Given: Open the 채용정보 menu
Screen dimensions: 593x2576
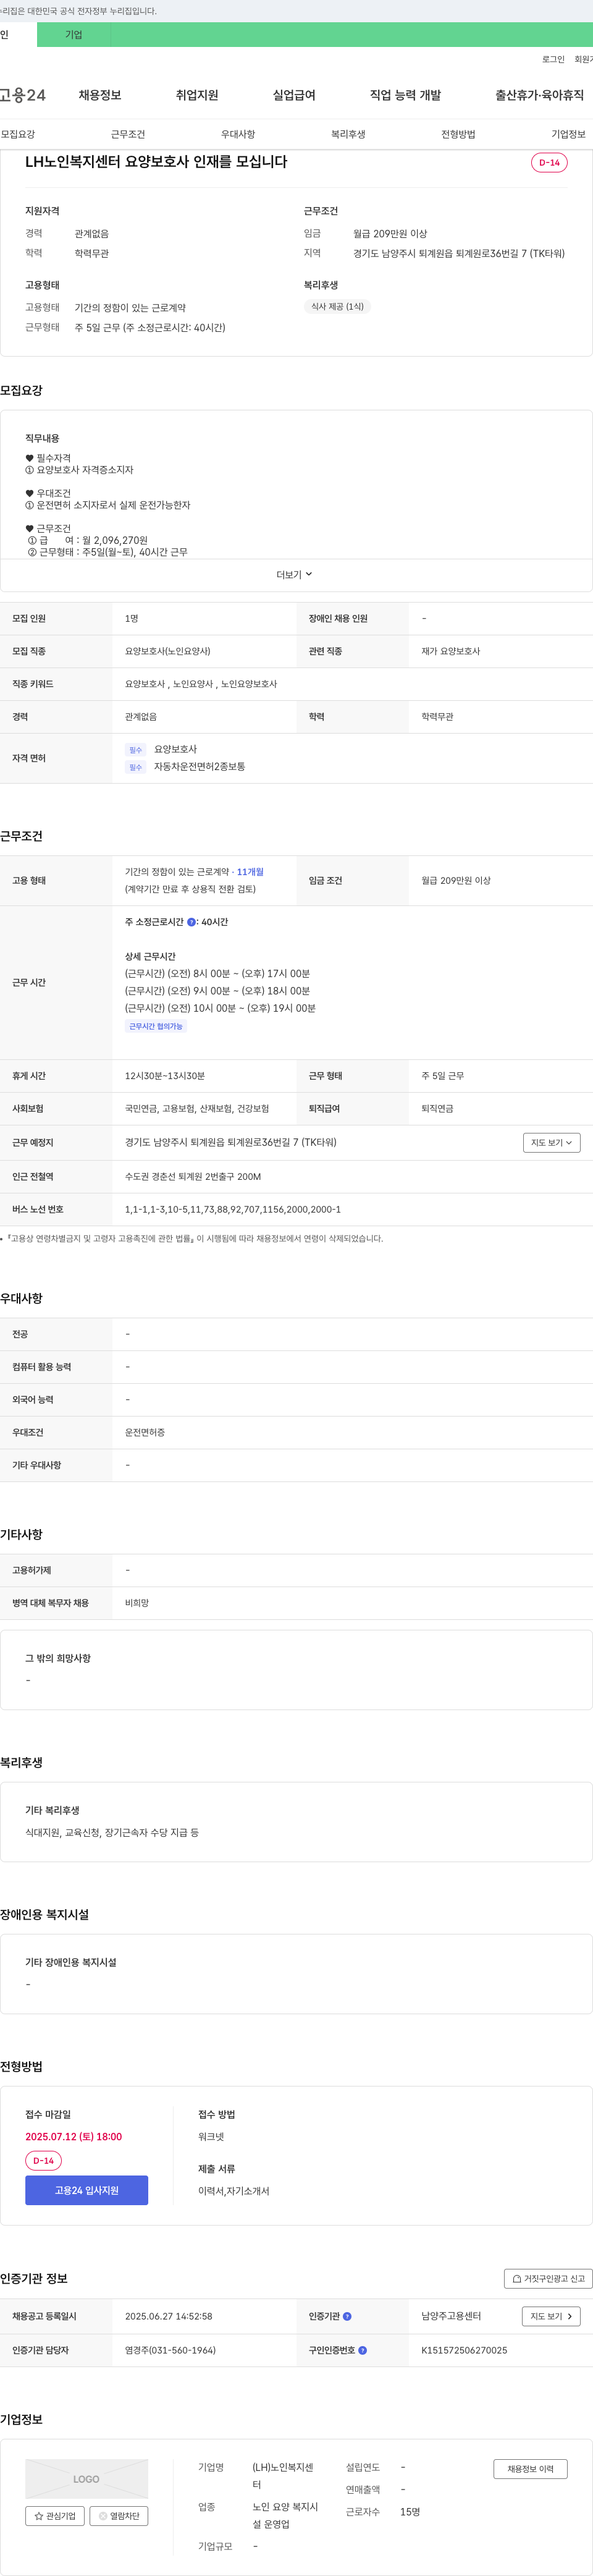Looking at the screenshot, I should tap(100, 95).
